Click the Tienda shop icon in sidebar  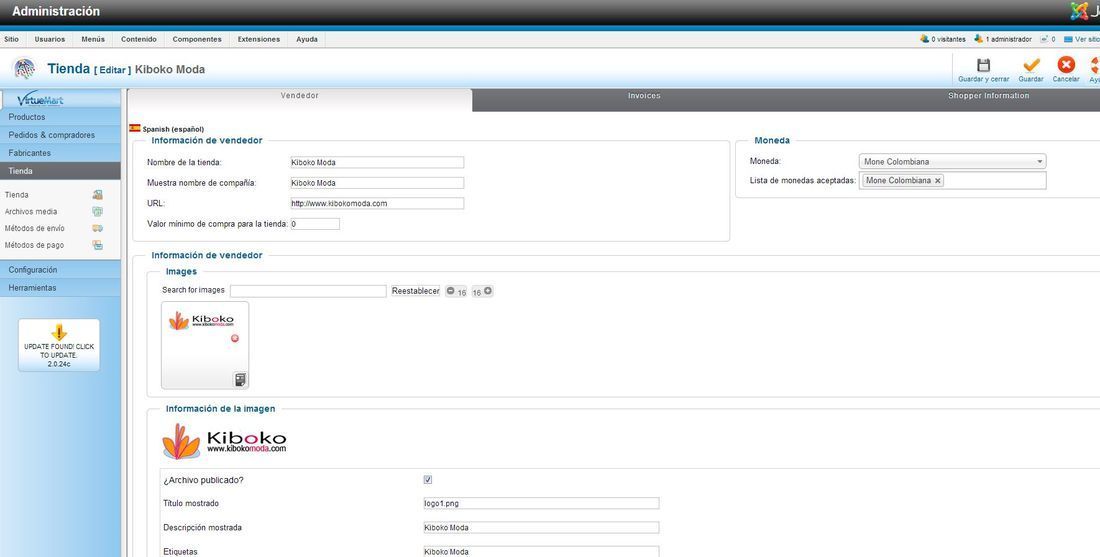98,195
